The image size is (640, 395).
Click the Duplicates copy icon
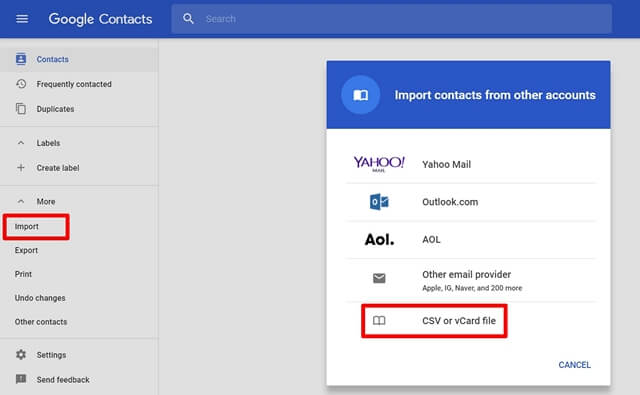point(21,109)
